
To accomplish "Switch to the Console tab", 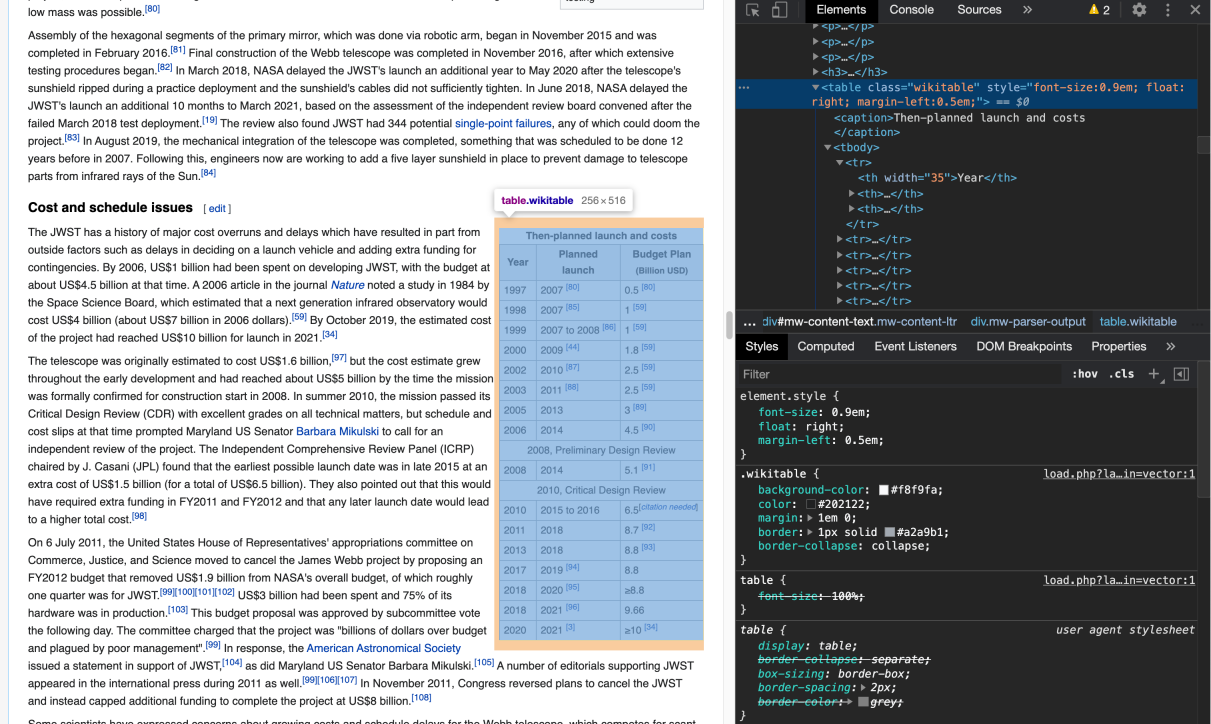I will pos(911,10).
